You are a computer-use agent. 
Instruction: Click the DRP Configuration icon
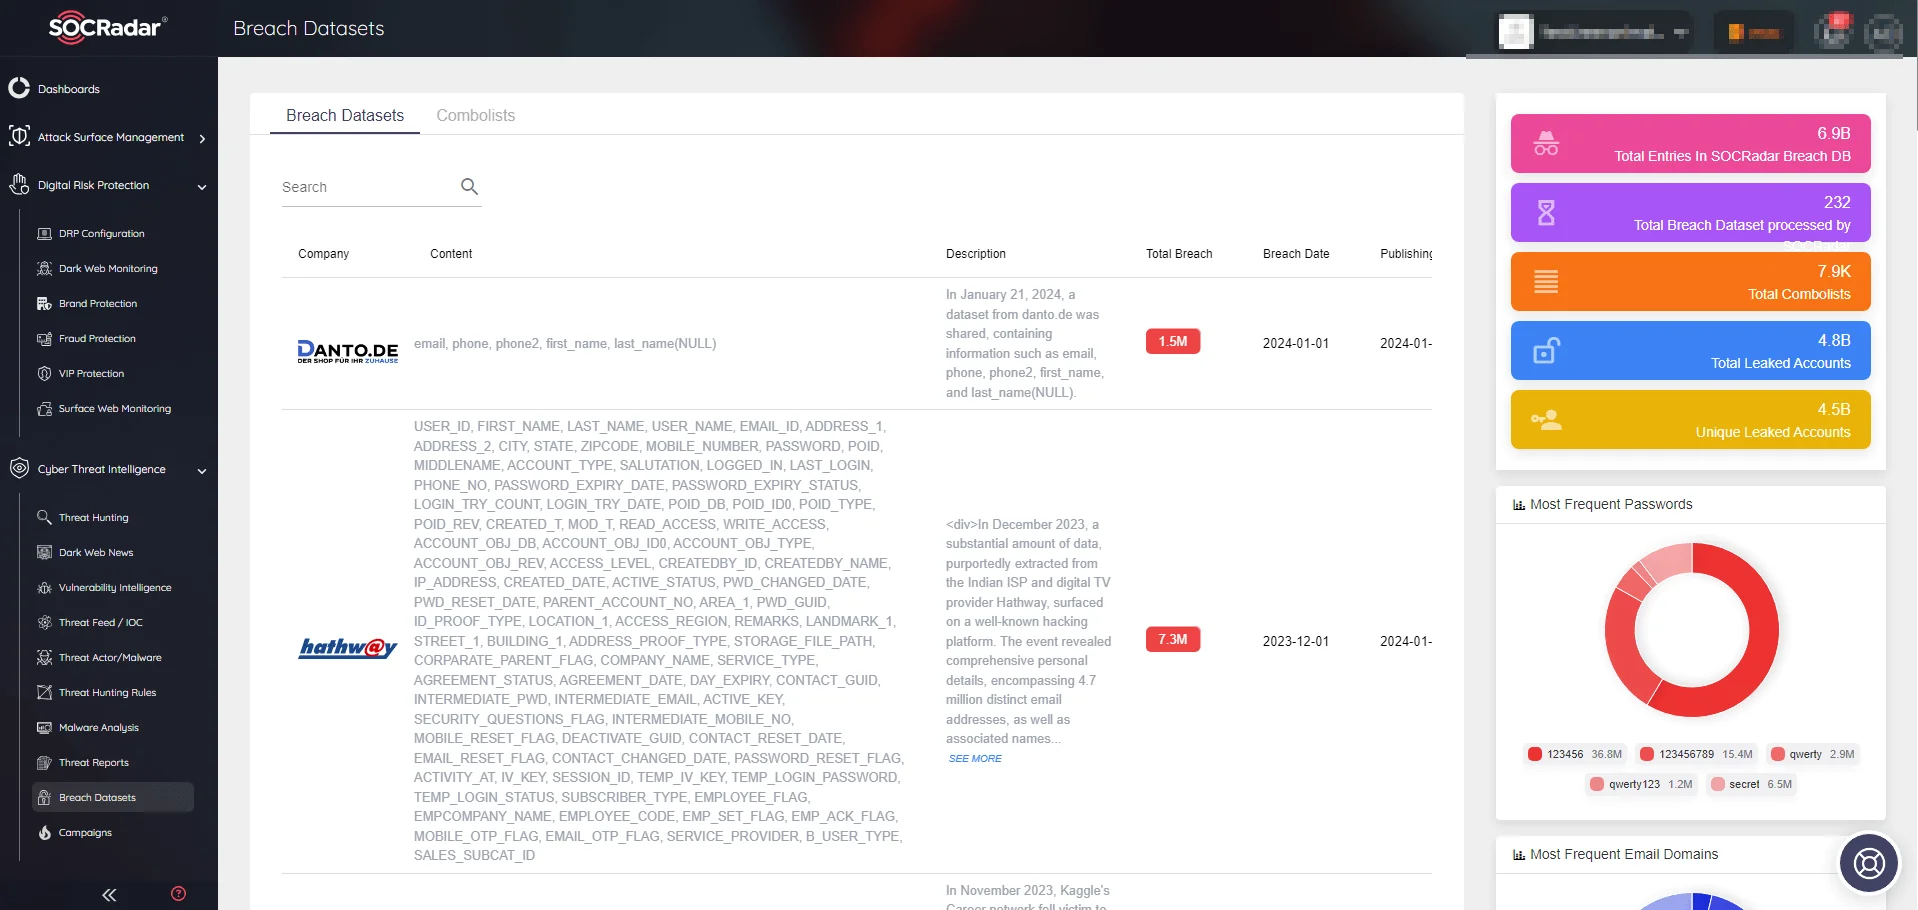click(x=44, y=234)
